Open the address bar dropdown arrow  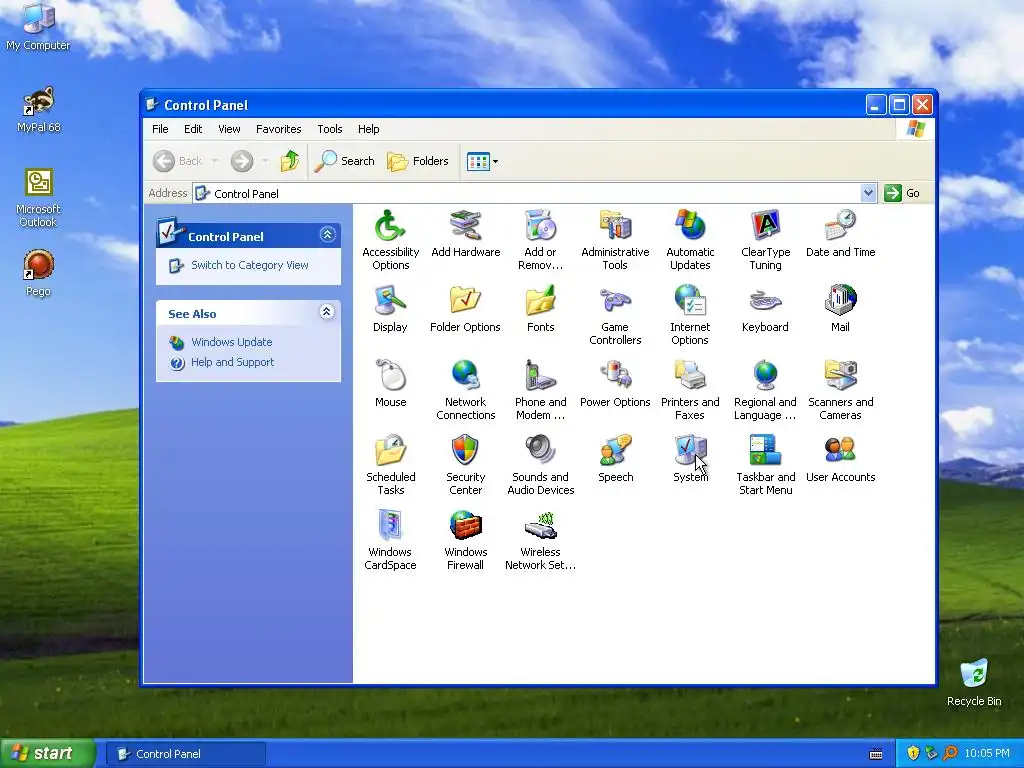(x=868, y=193)
